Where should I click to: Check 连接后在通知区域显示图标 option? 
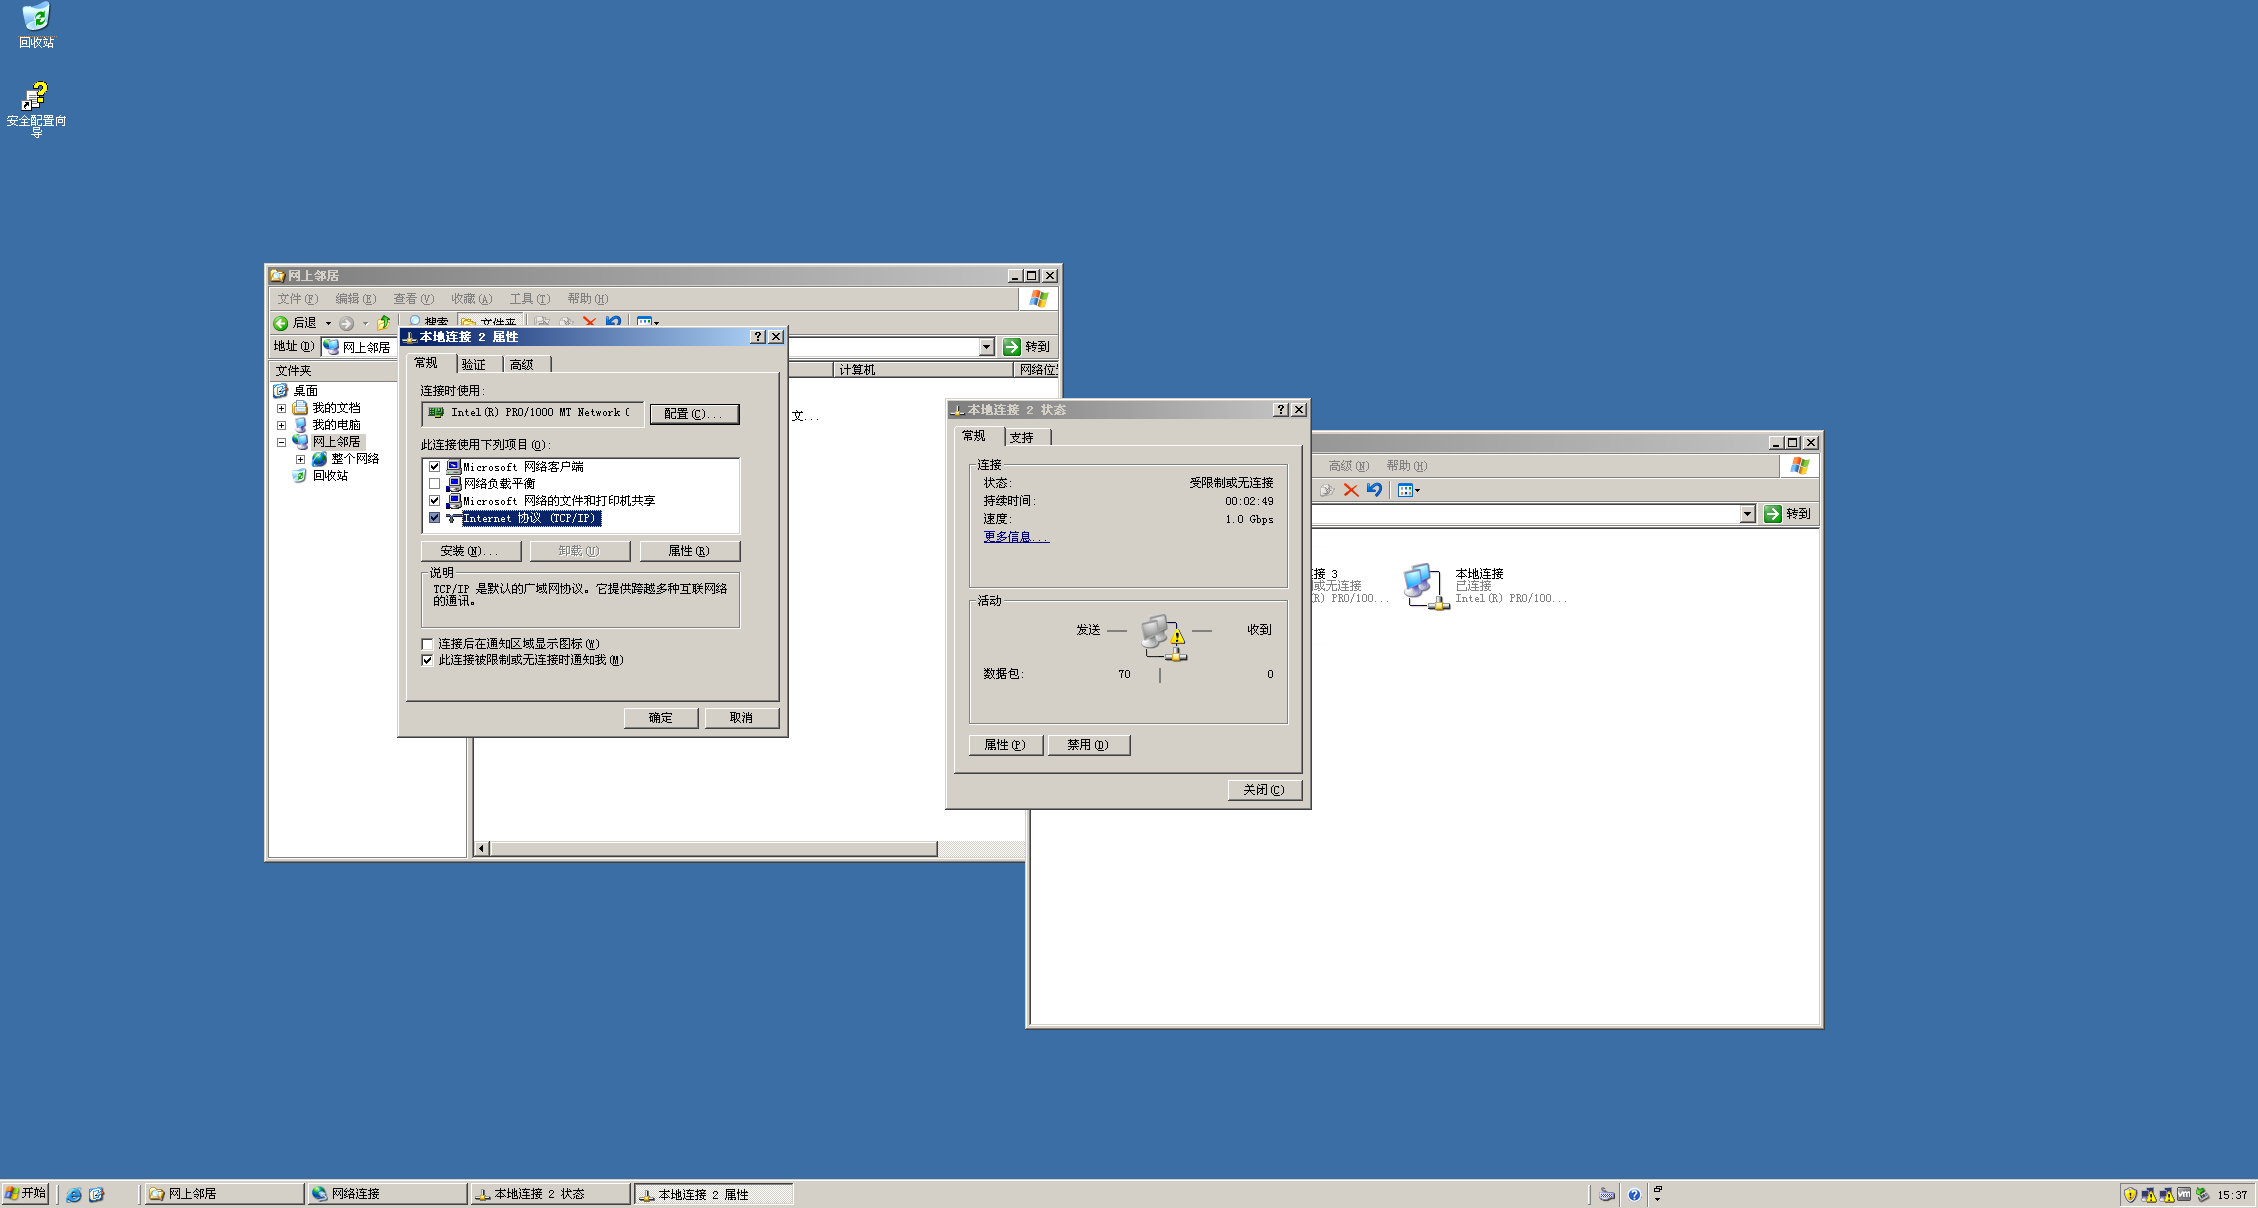click(x=428, y=644)
